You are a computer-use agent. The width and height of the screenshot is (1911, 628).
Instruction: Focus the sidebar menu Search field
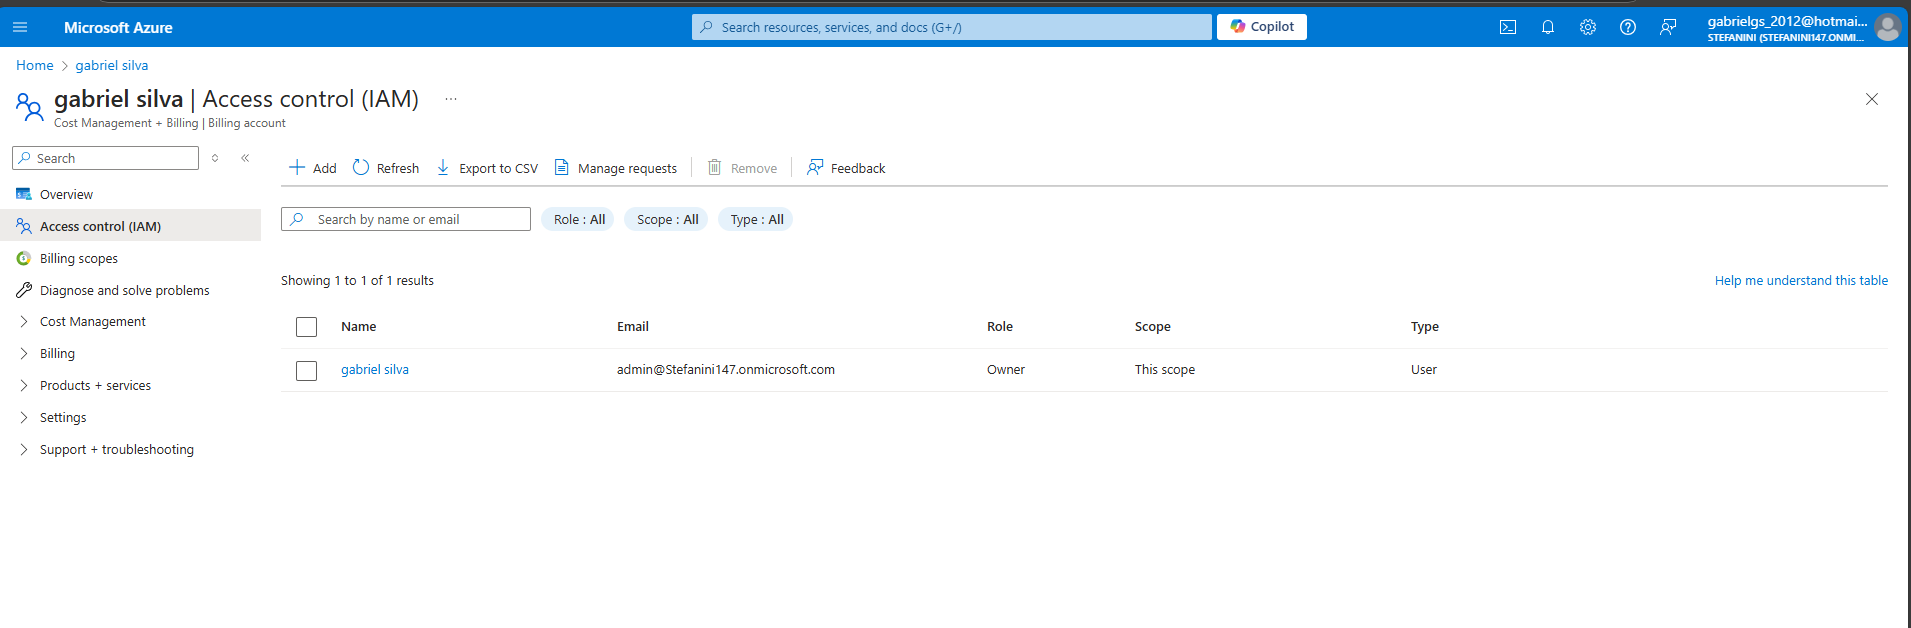click(105, 158)
